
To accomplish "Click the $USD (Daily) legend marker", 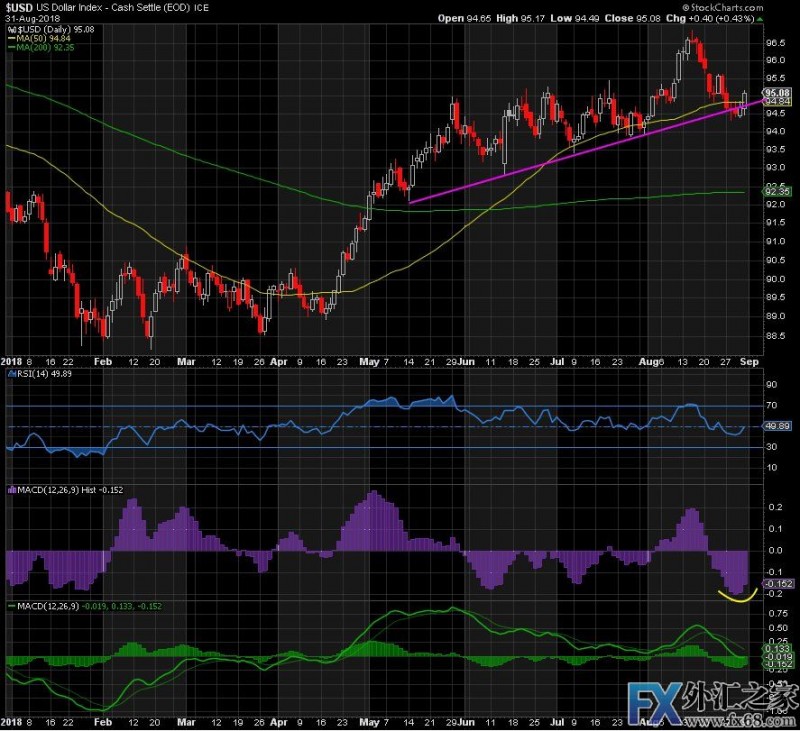I will pos(11,30).
